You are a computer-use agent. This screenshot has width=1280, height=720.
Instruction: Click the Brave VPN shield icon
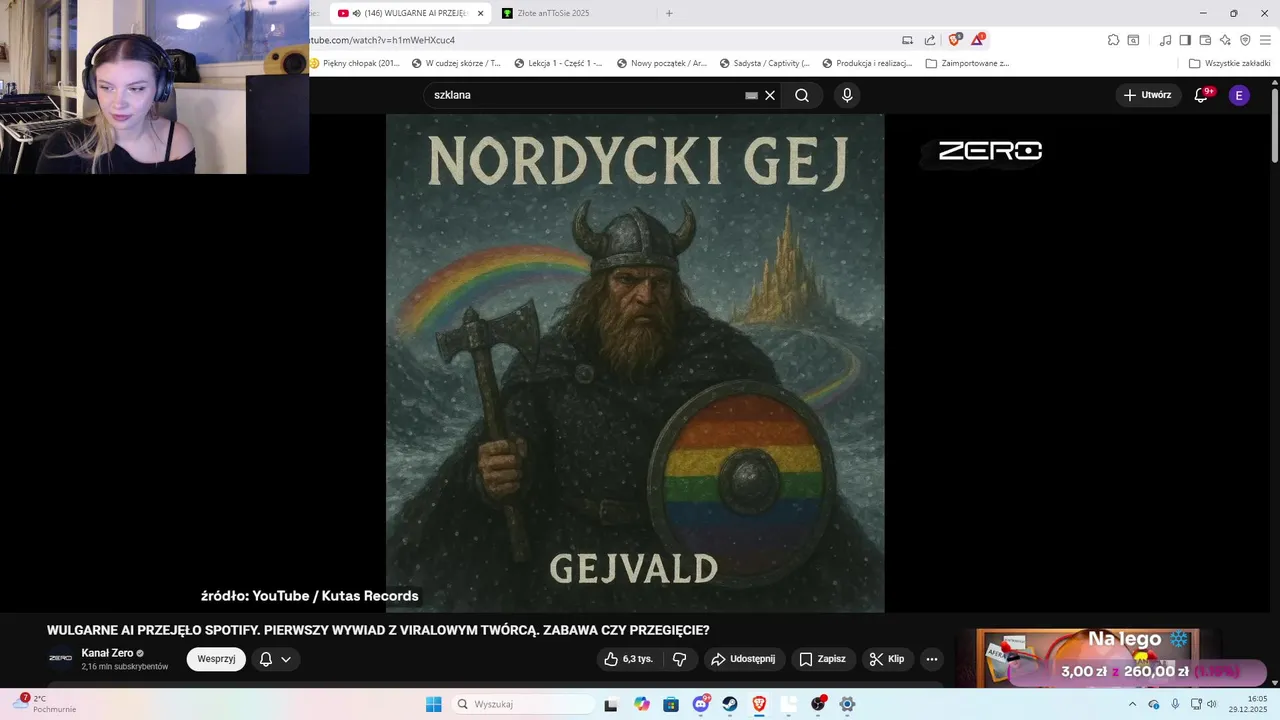tap(1245, 40)
